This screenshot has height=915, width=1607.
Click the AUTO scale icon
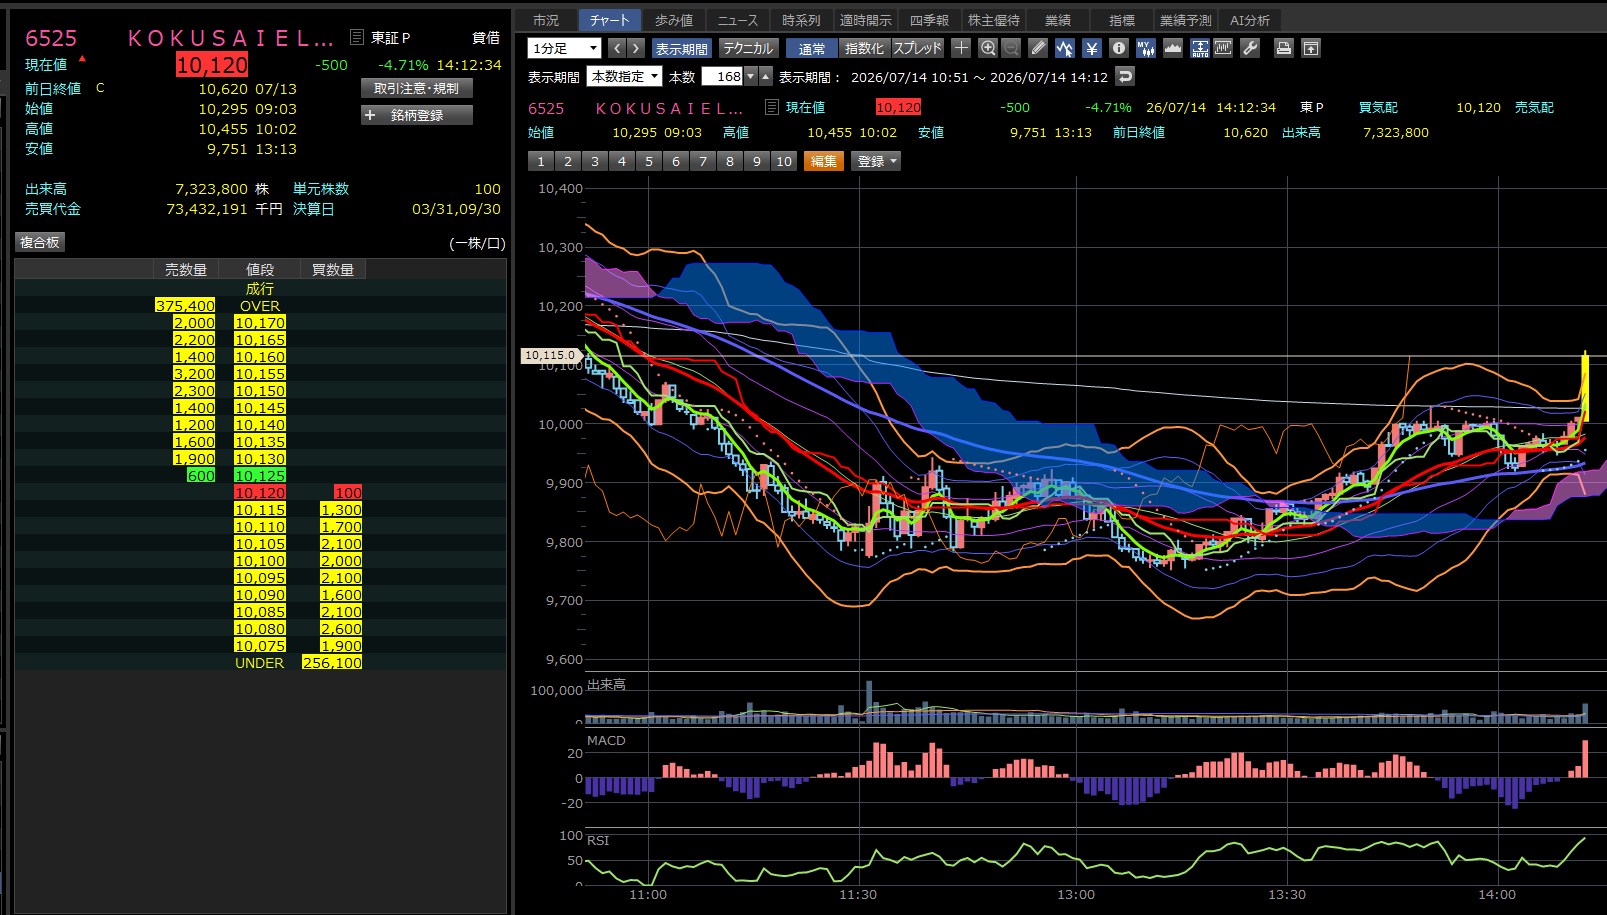click(x=1200, y=48)
